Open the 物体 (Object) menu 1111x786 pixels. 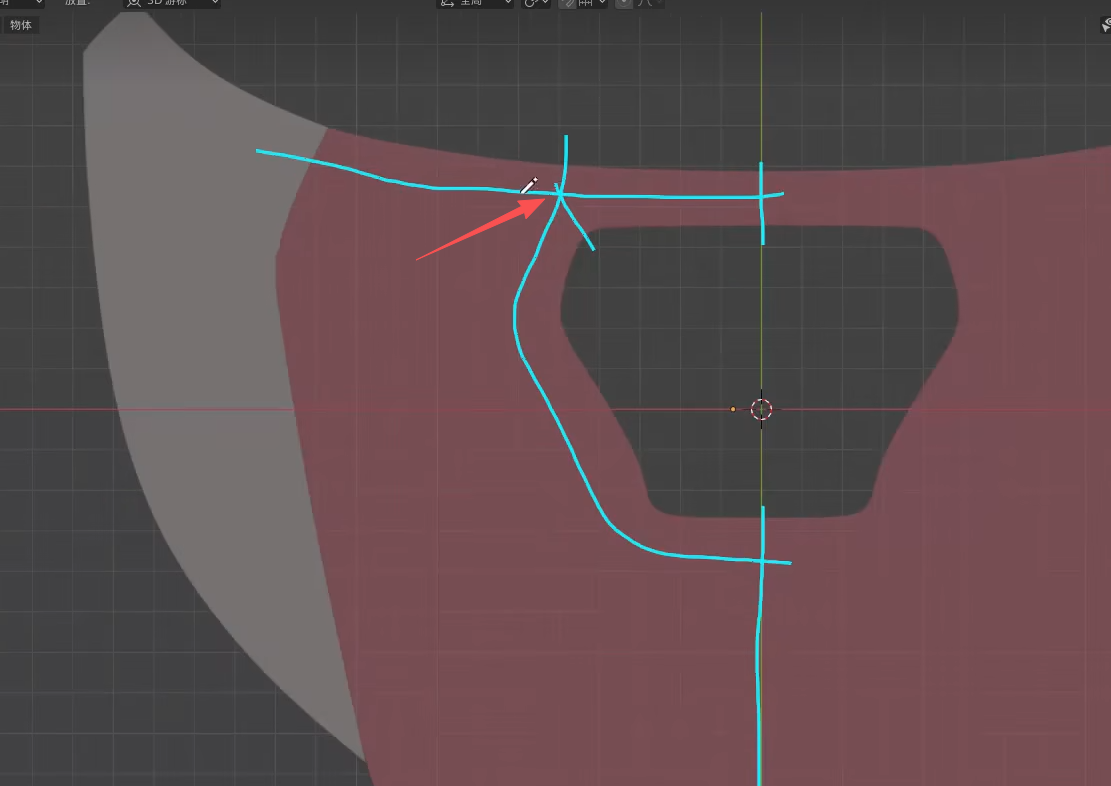click(x=21, y=26)
